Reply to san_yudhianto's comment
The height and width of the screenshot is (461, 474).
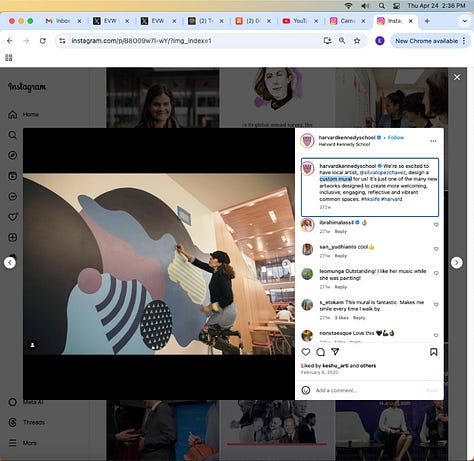pyautogui.click(x=341, y=256)
